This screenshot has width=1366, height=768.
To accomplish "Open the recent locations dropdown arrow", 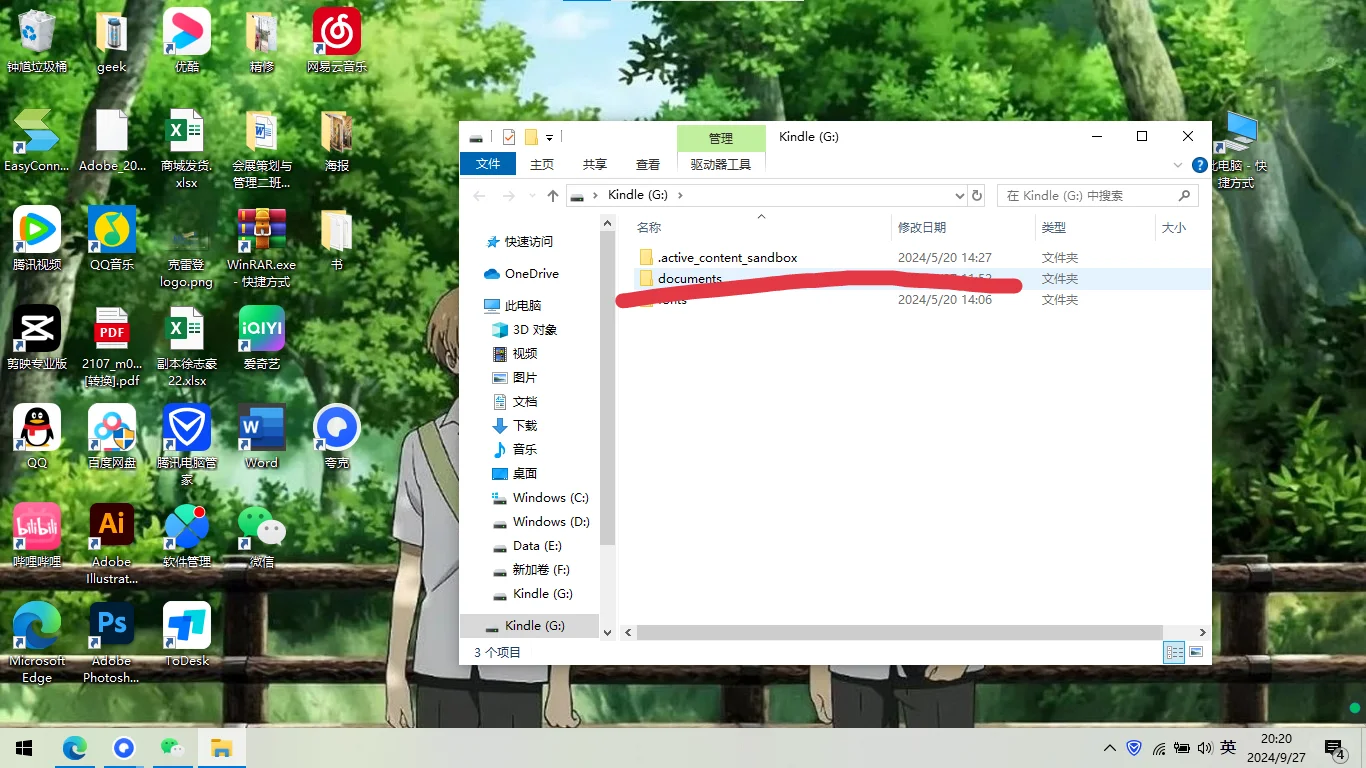I will [531, 196].
